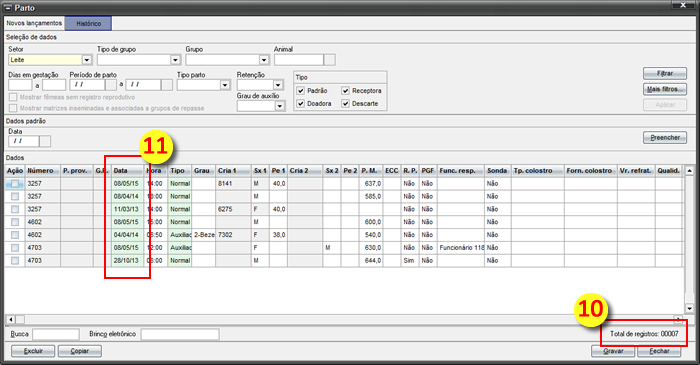Click the Busca search field
The image size is (700, 365).
pos(56,334)
